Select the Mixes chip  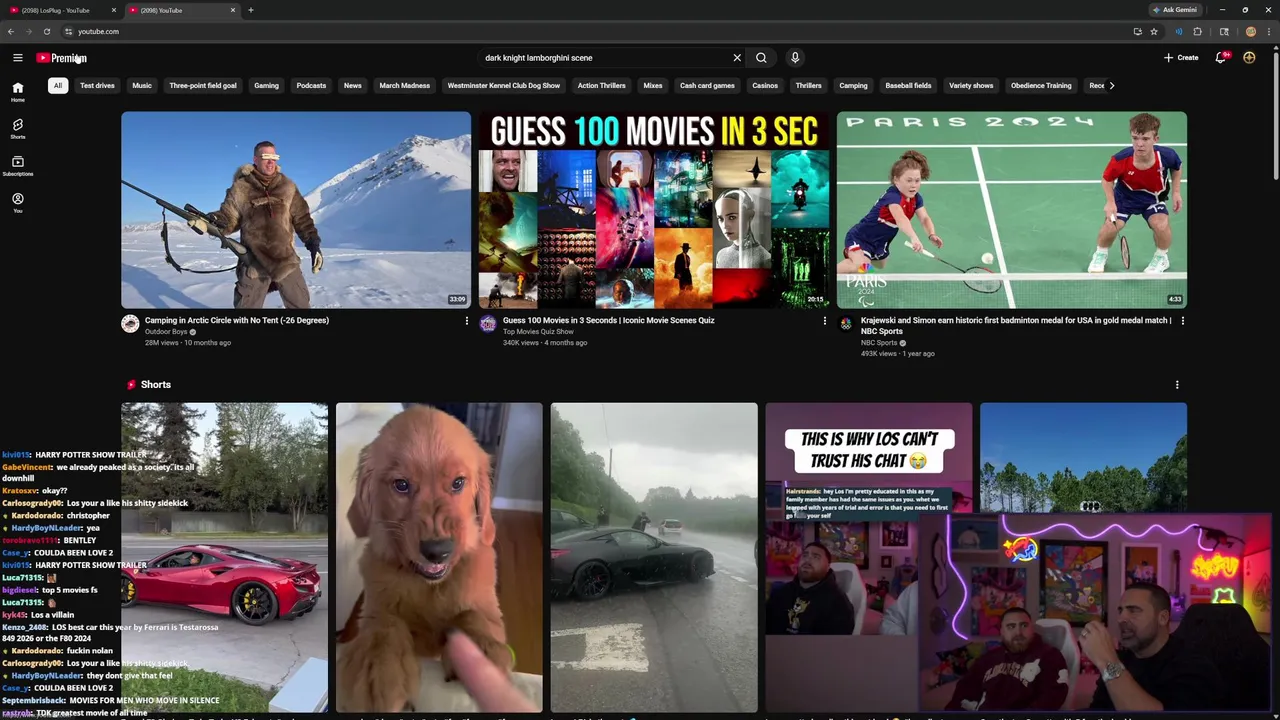coord(653,85)
